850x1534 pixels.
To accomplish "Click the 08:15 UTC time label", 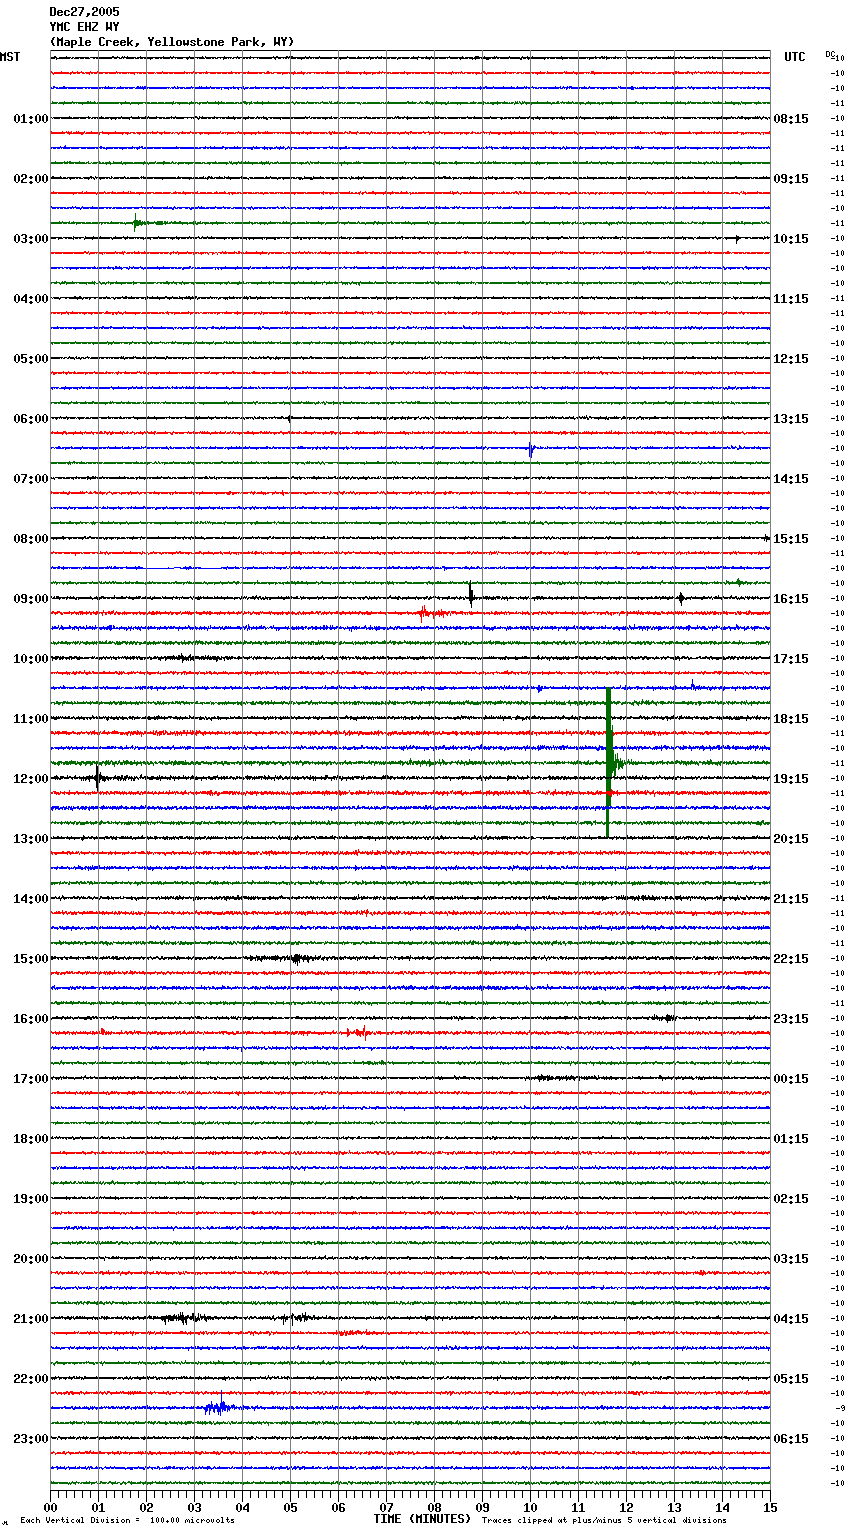I will 791,119.
